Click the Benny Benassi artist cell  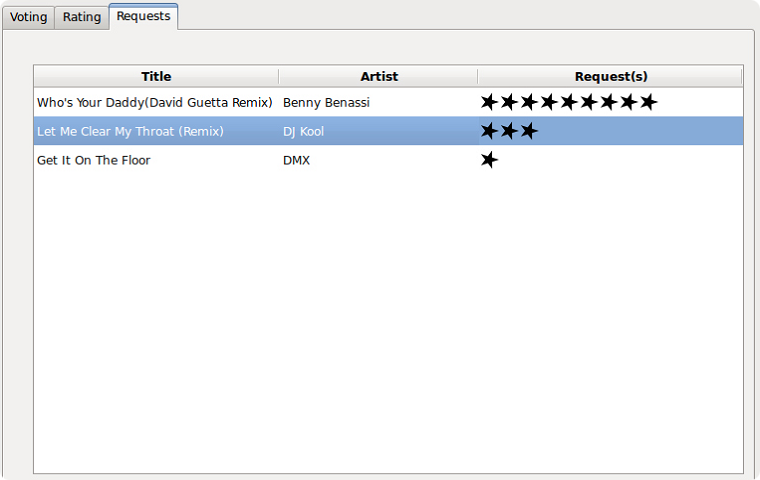point(326,103)
